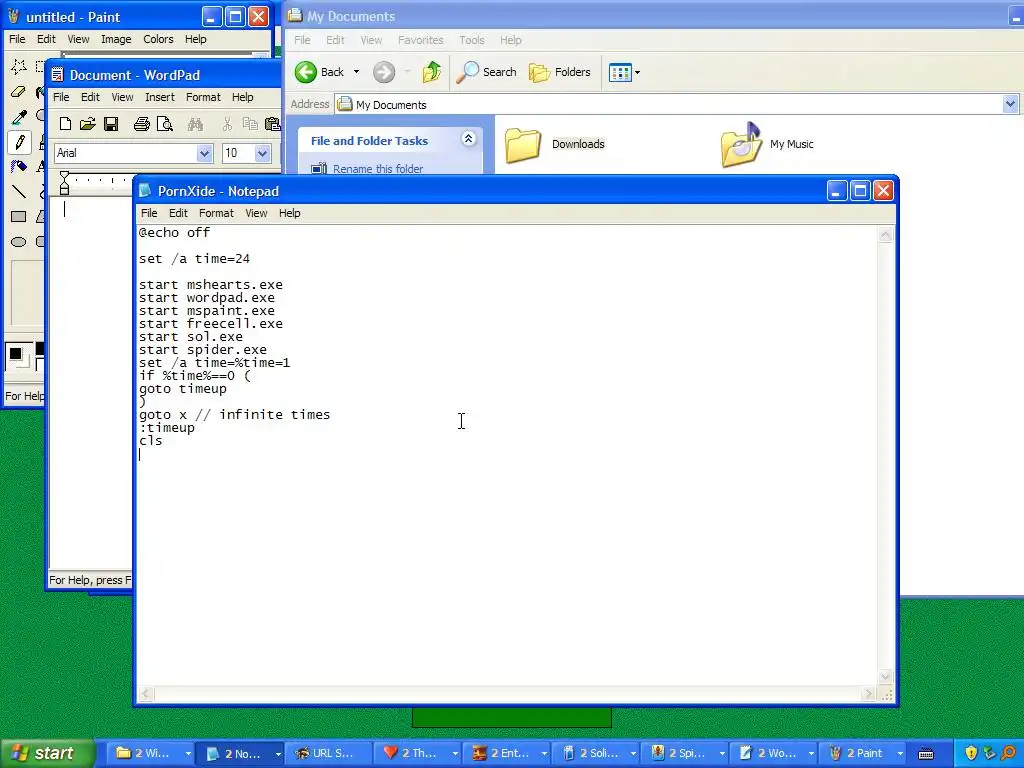Open Notepad's File menu

coord(149,213)
